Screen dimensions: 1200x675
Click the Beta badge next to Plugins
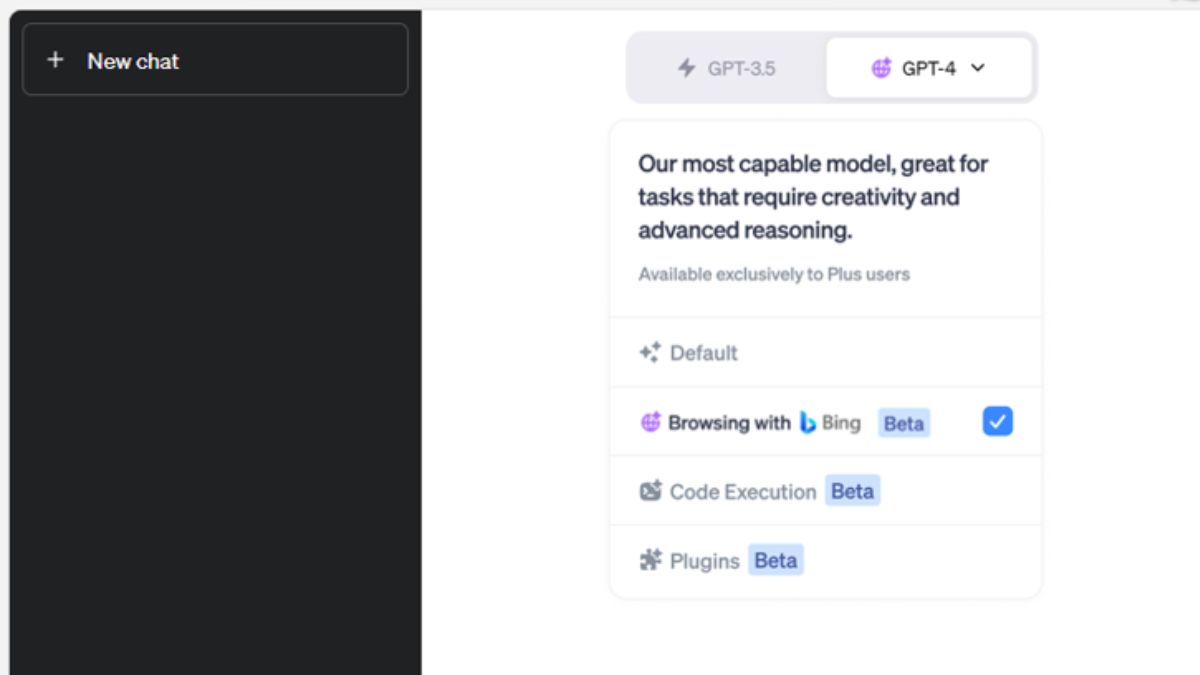pyautogui.click(x=776, y=560)
